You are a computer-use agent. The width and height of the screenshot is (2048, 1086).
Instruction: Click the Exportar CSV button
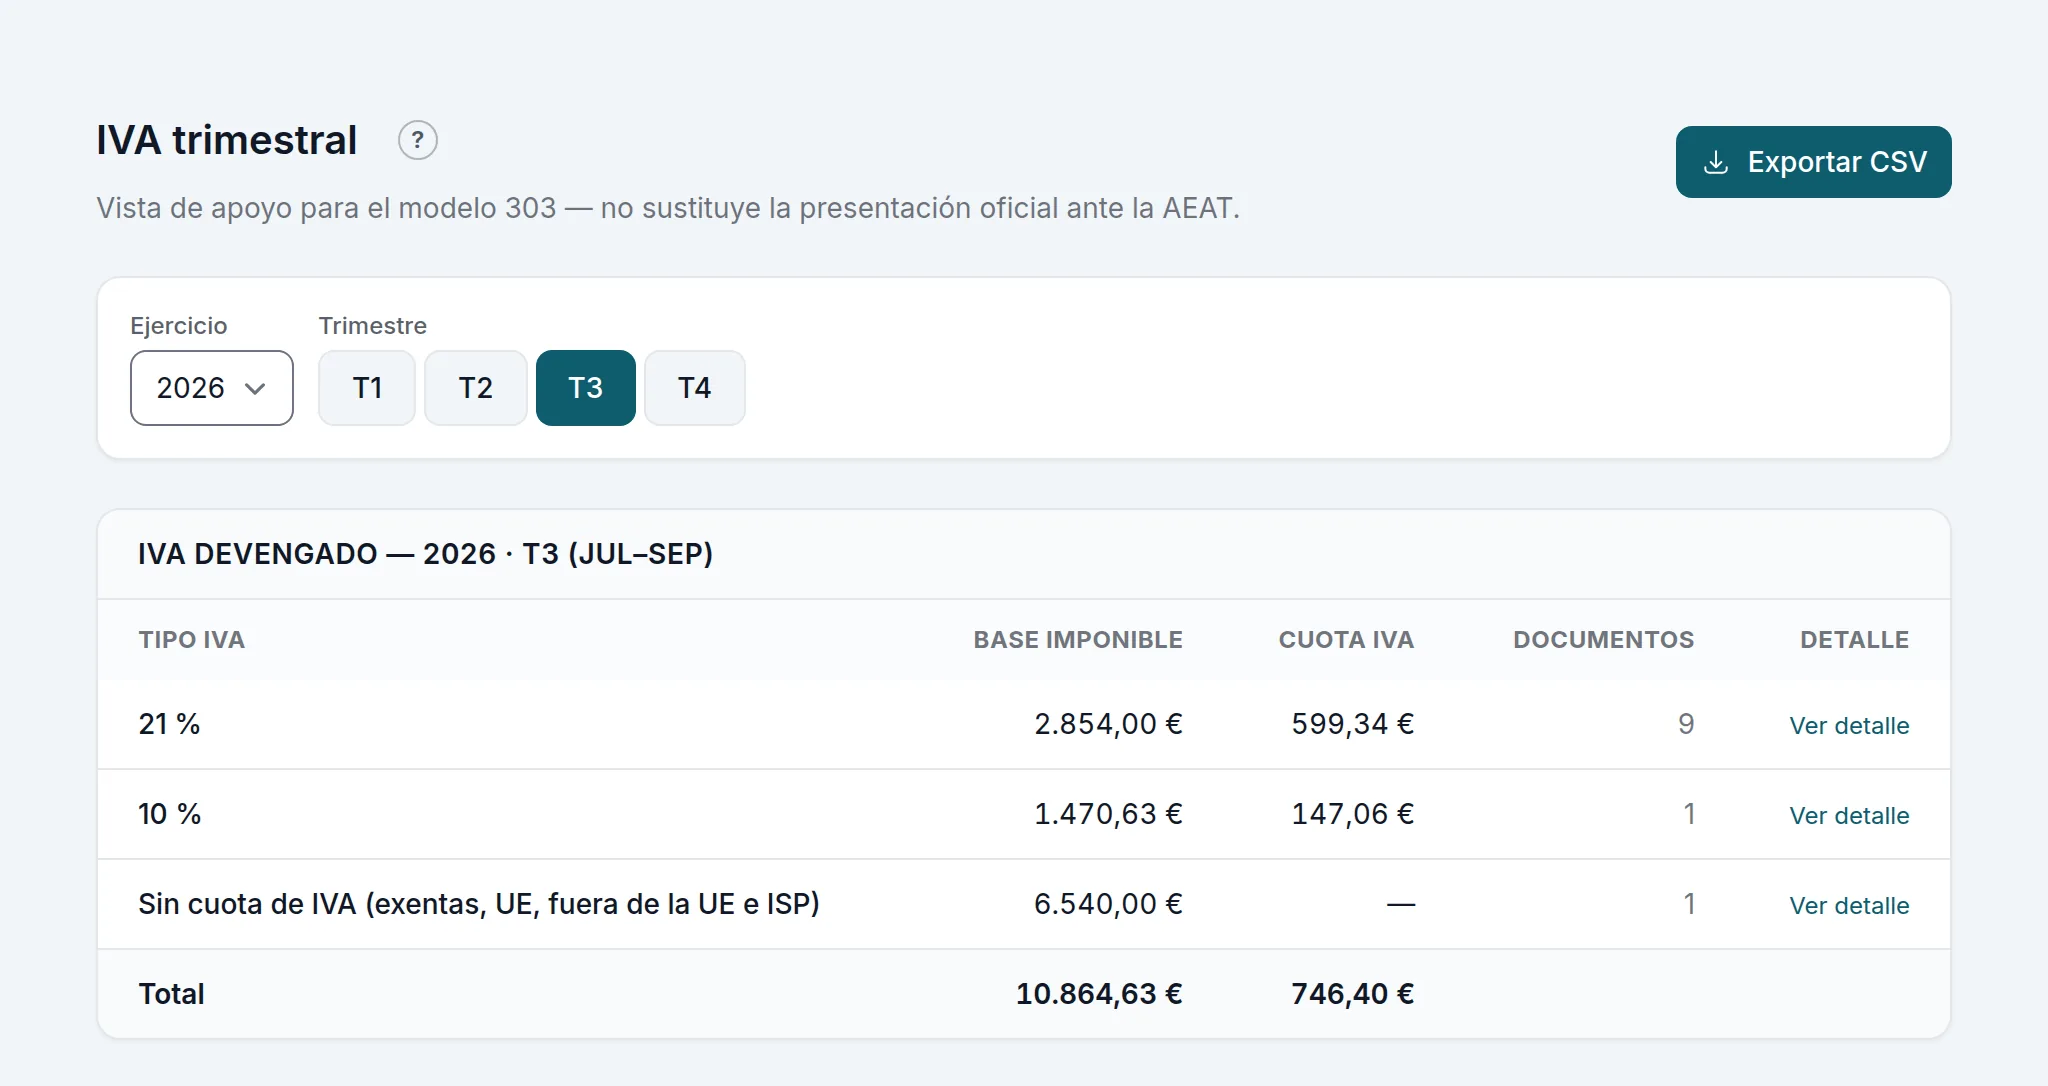[x=1813, y=162]
